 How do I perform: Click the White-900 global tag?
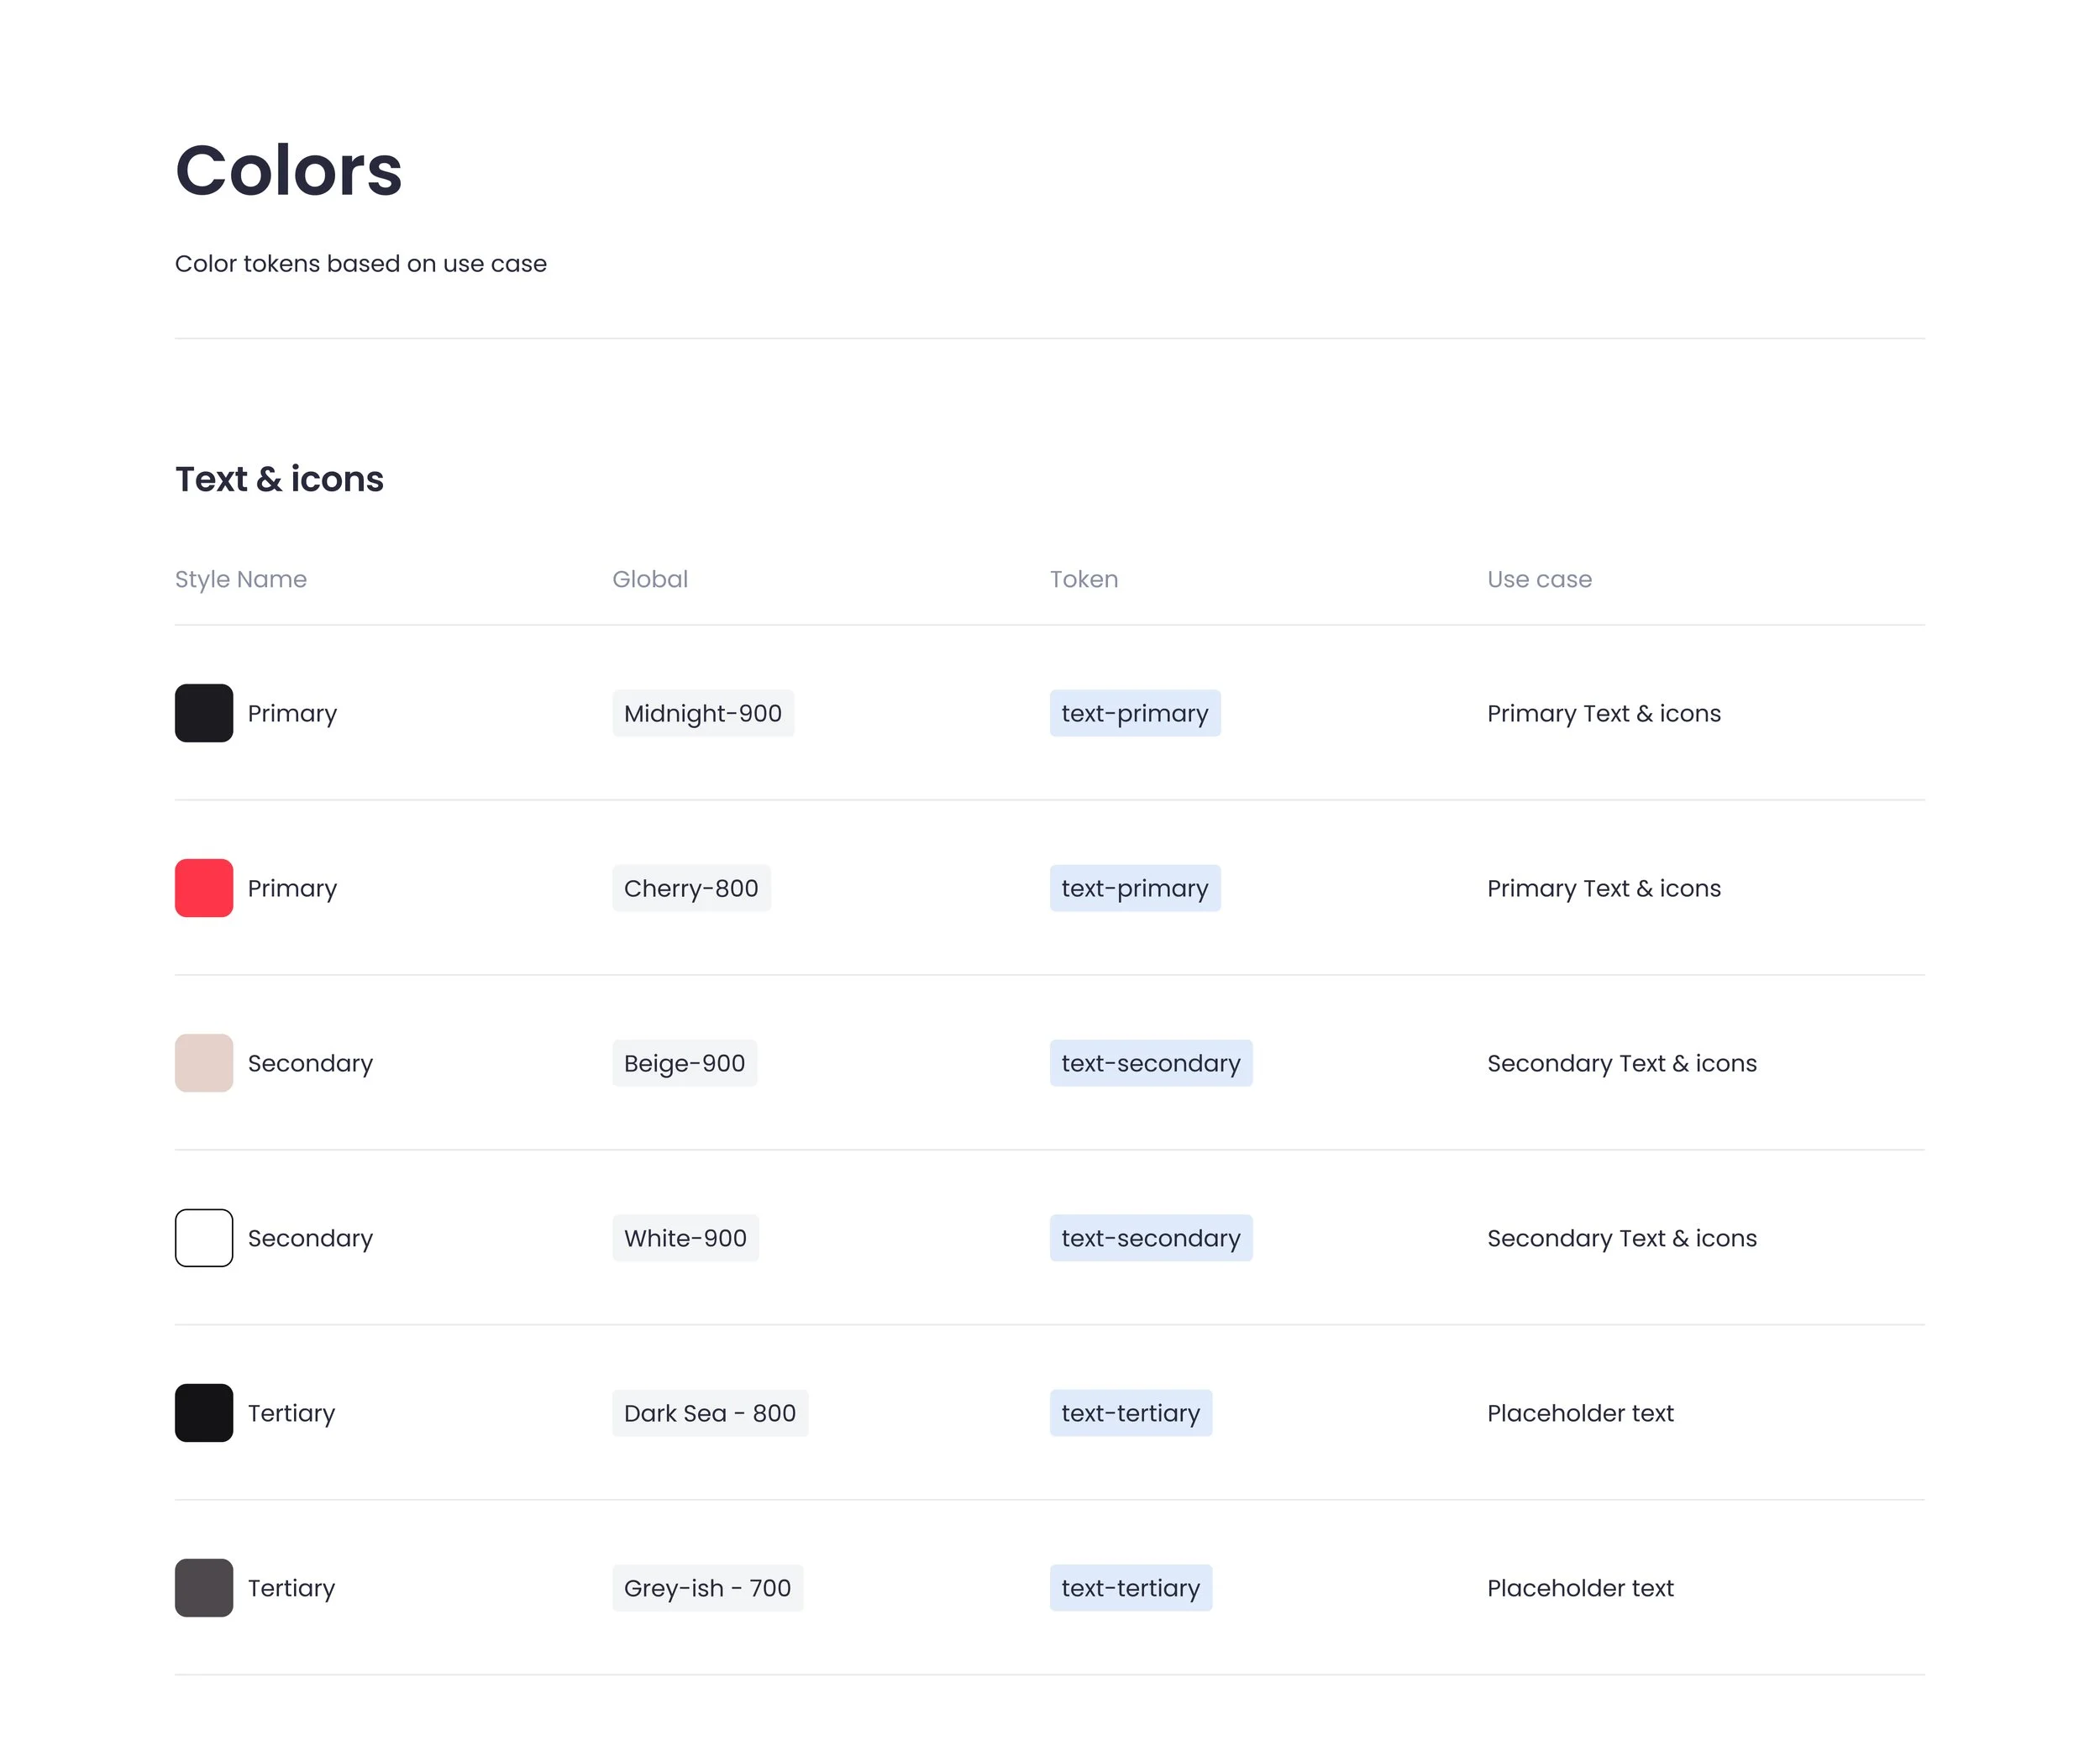click(x=685, y=1238)
